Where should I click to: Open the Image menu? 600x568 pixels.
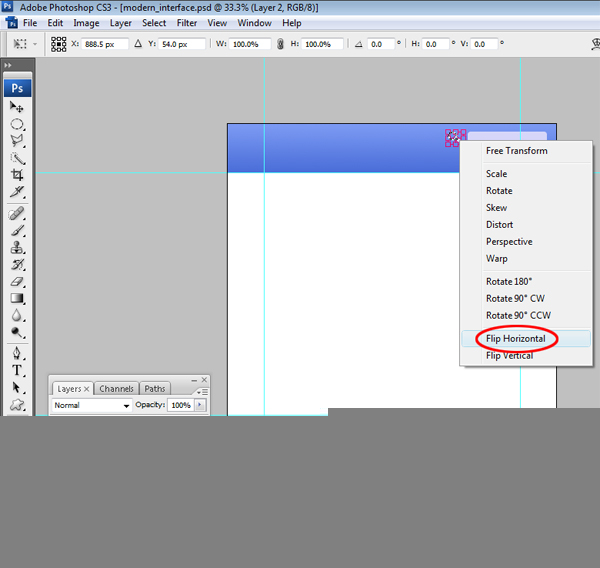pos(86,23)
